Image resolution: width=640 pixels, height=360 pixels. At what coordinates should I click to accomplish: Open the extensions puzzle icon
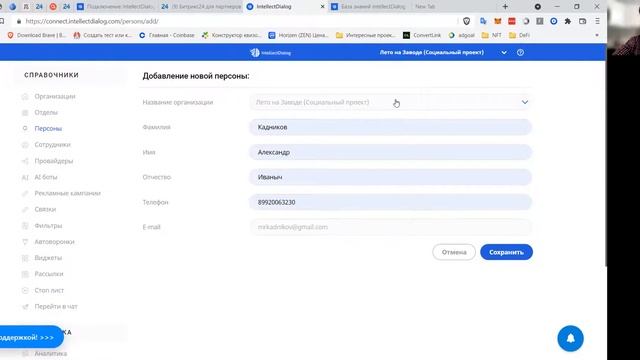(568, 21)
